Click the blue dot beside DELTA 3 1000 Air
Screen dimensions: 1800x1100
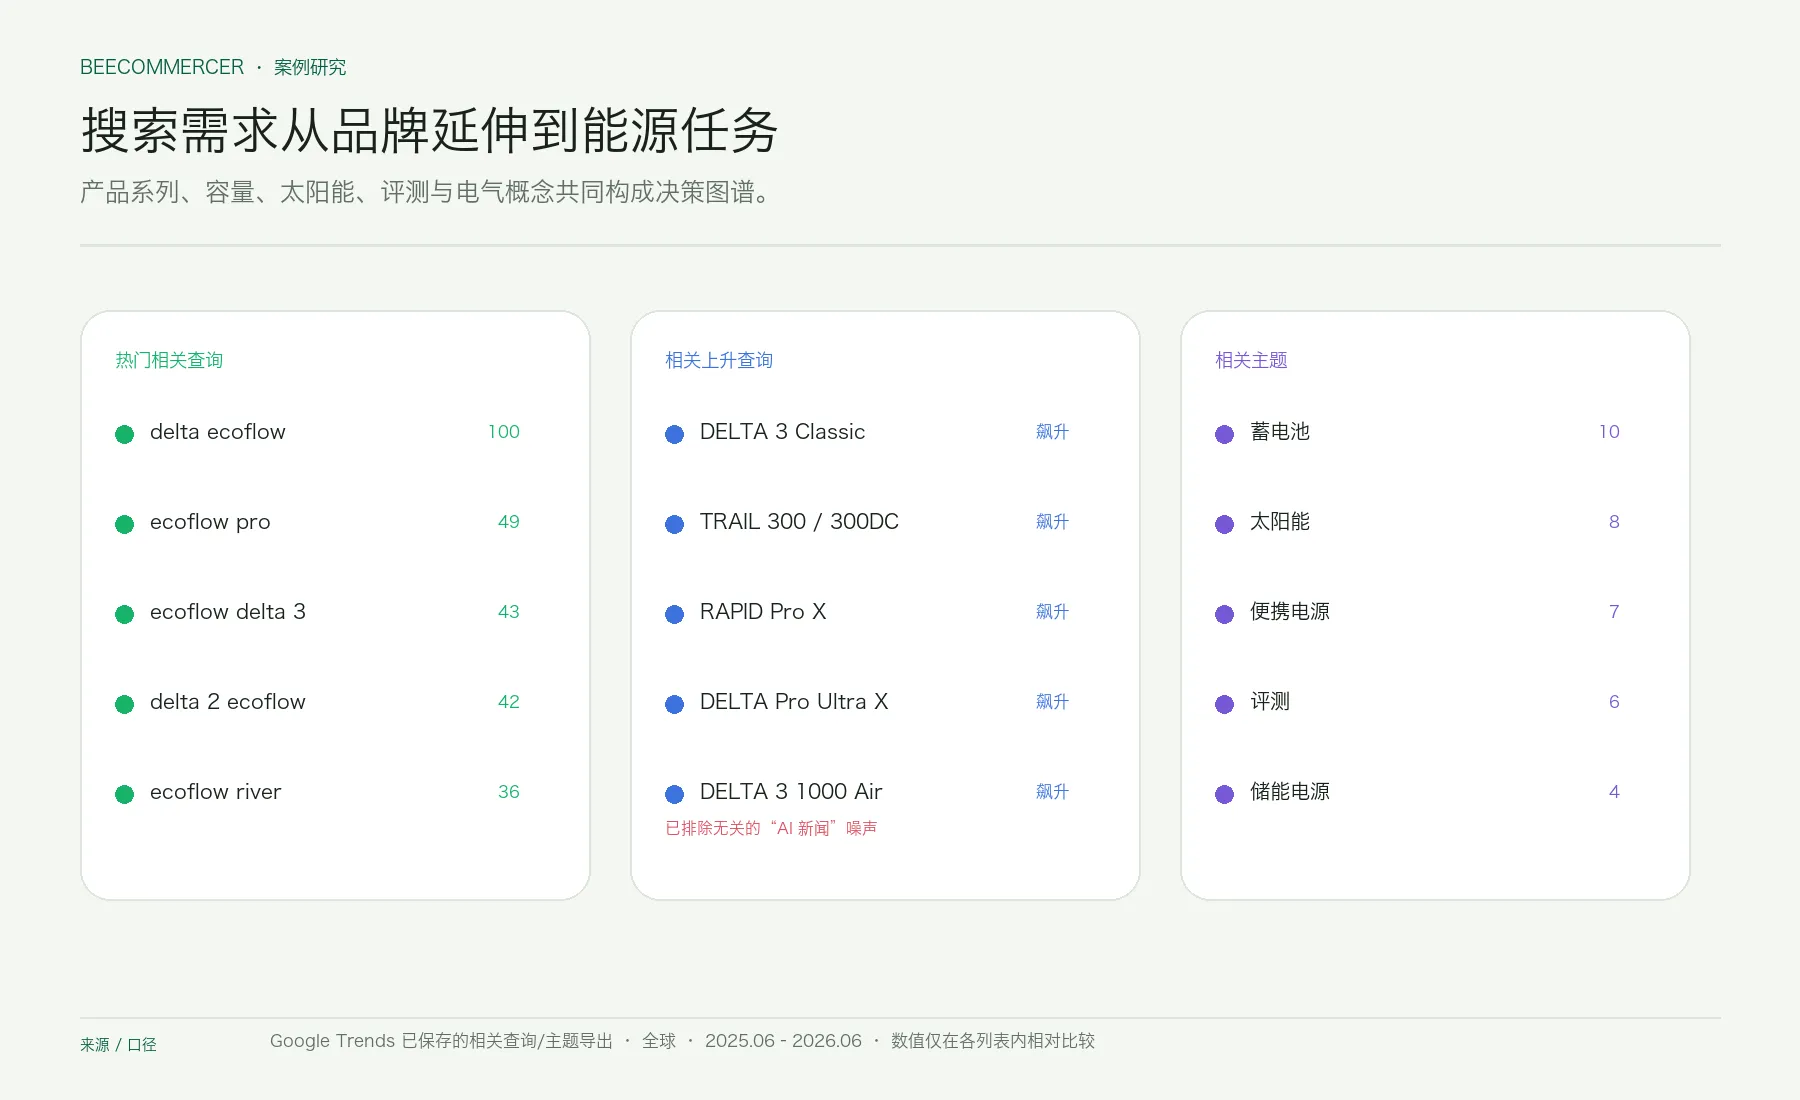674,794
